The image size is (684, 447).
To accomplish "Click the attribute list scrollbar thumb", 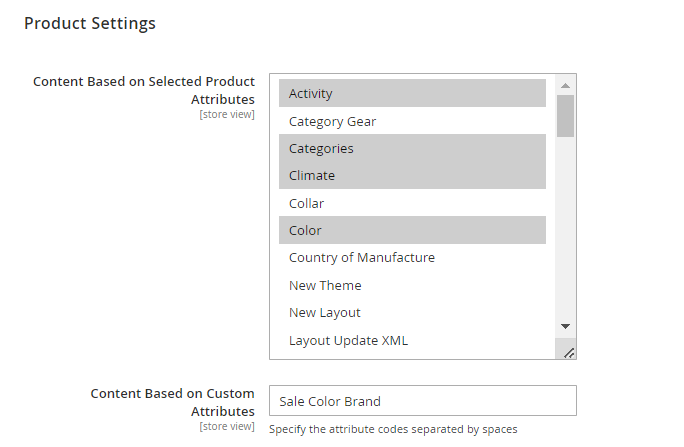I will [x=565, y=116].
